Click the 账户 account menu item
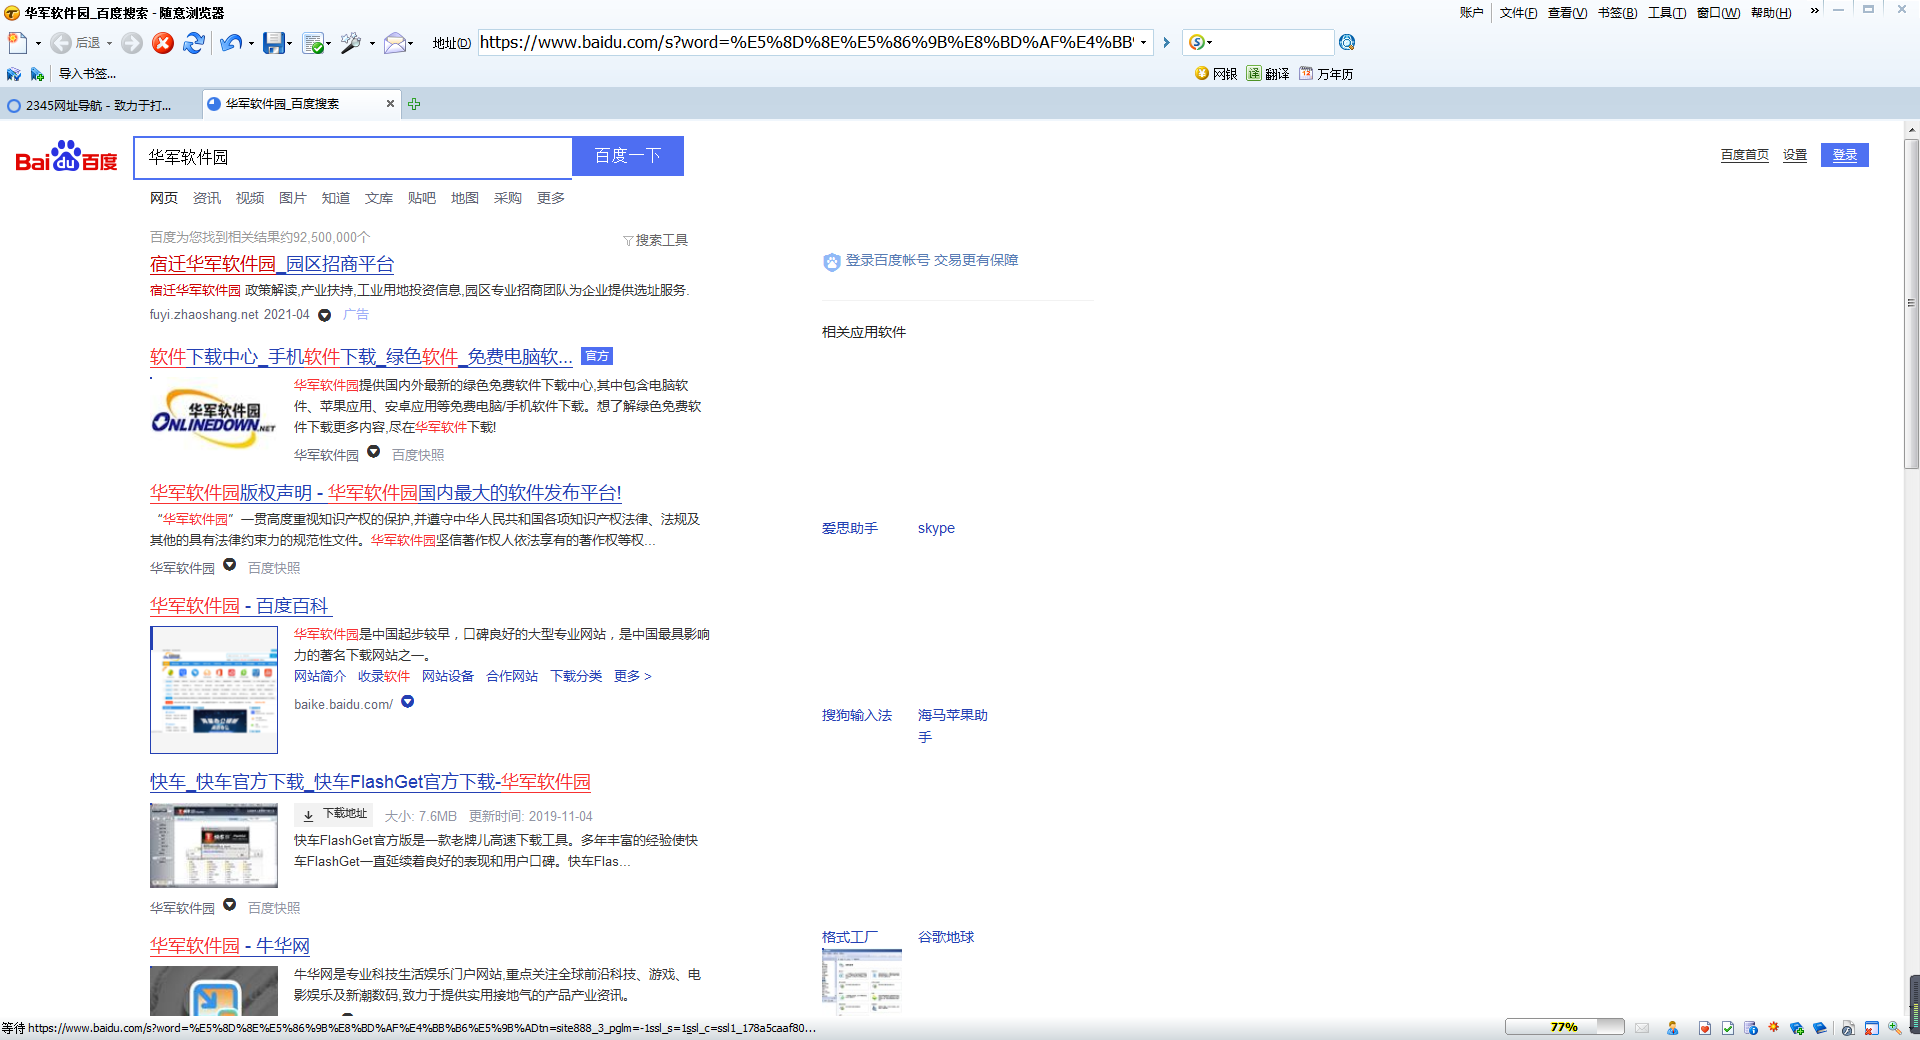The height and width of the screenshot is (1040, 1920). [x=1472, y=13]
